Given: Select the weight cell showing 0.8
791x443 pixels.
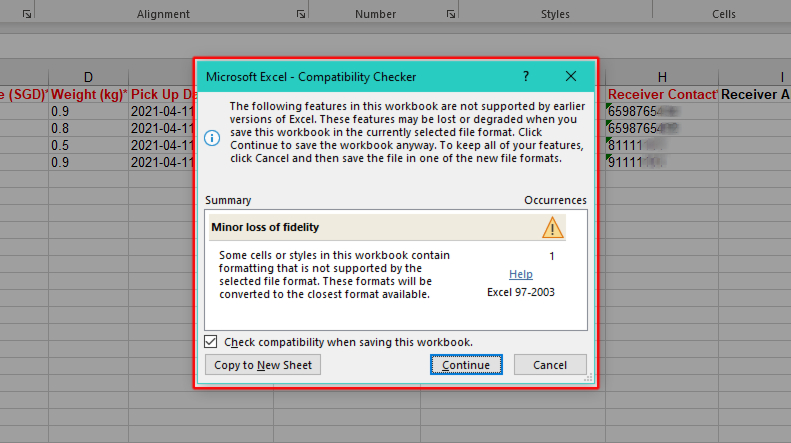Looking at the screenshot, I should pos(88,128).
